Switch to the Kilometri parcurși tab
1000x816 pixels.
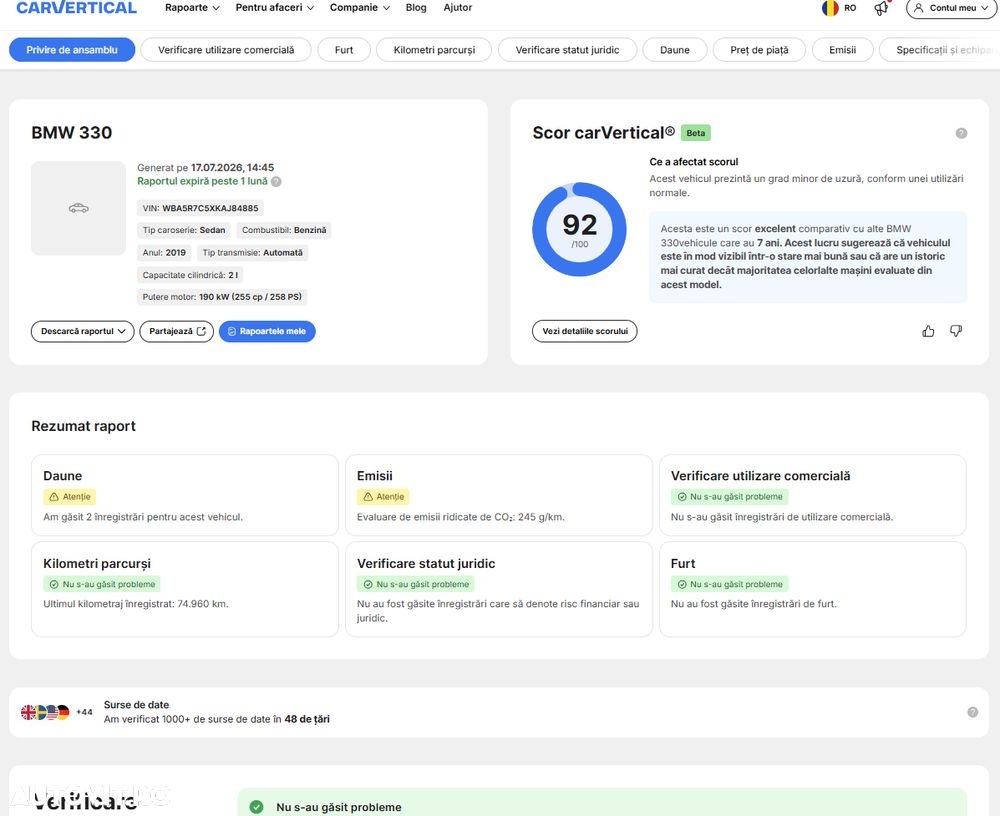point(434,50)
